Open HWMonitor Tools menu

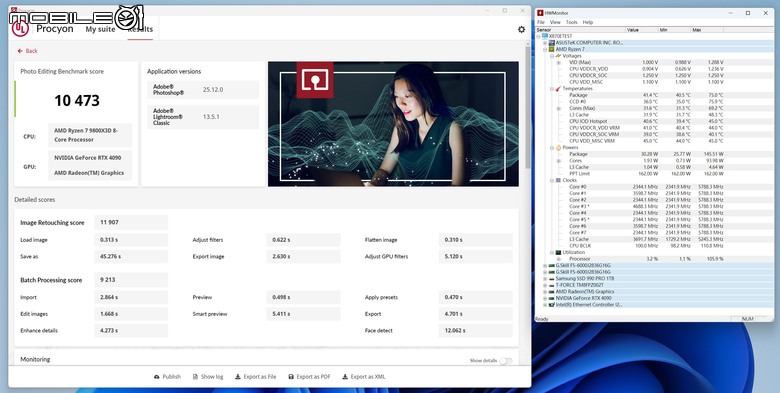pos(572,22)
